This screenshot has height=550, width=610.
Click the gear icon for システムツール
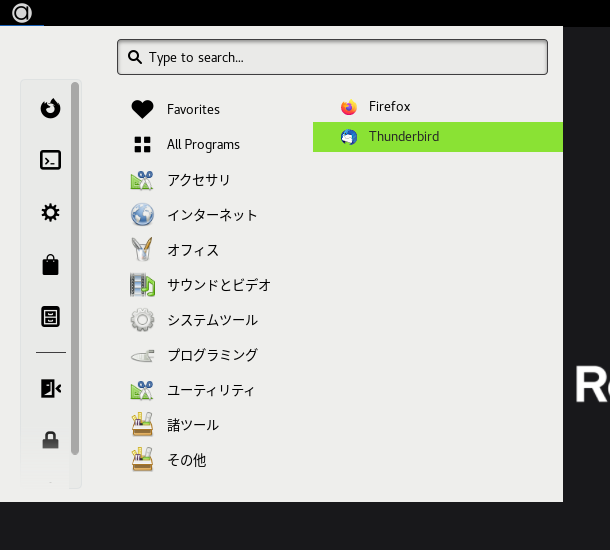pyautogui.click(x=142, y=320)
